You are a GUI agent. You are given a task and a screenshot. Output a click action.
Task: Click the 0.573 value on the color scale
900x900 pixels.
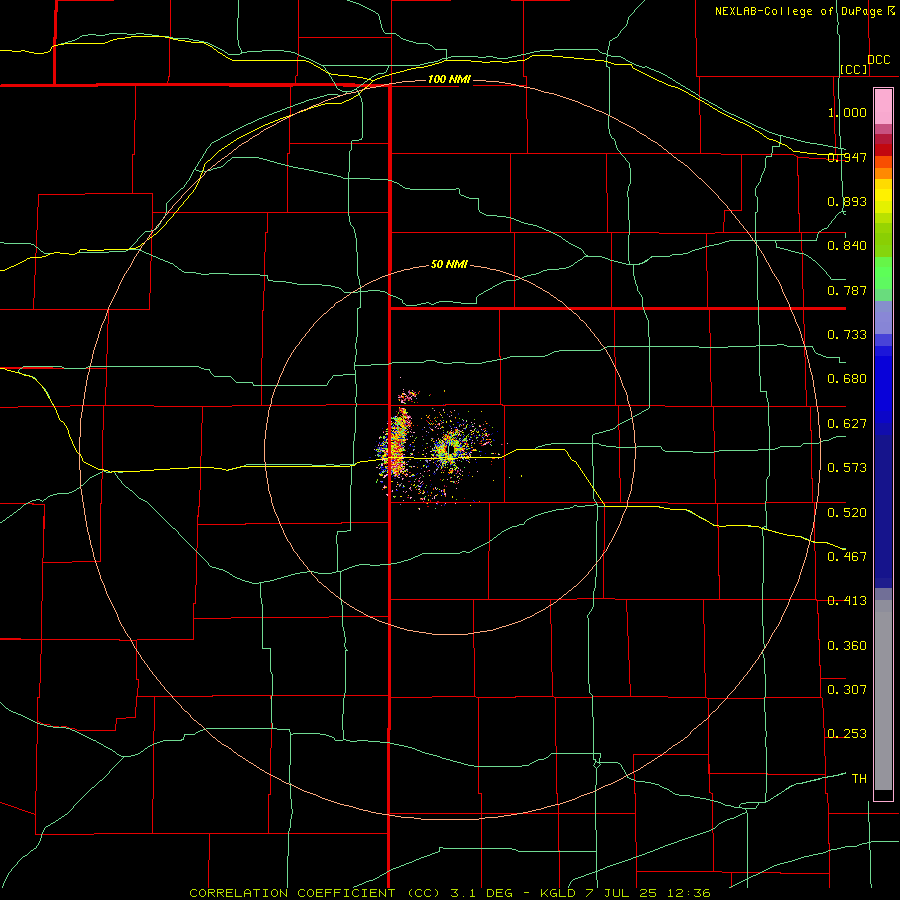pyautogui.click(x=847, y=468)
